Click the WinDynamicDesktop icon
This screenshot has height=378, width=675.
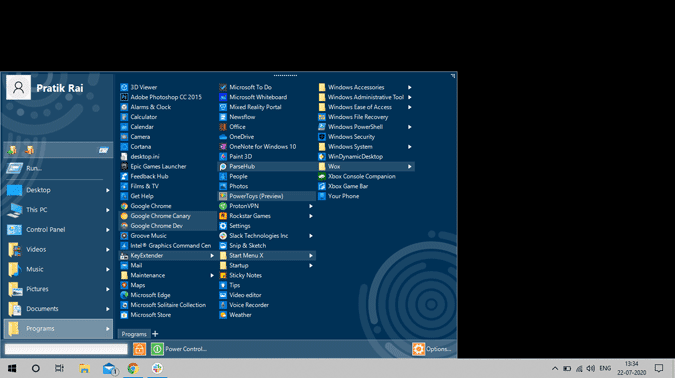click(322, 157)
